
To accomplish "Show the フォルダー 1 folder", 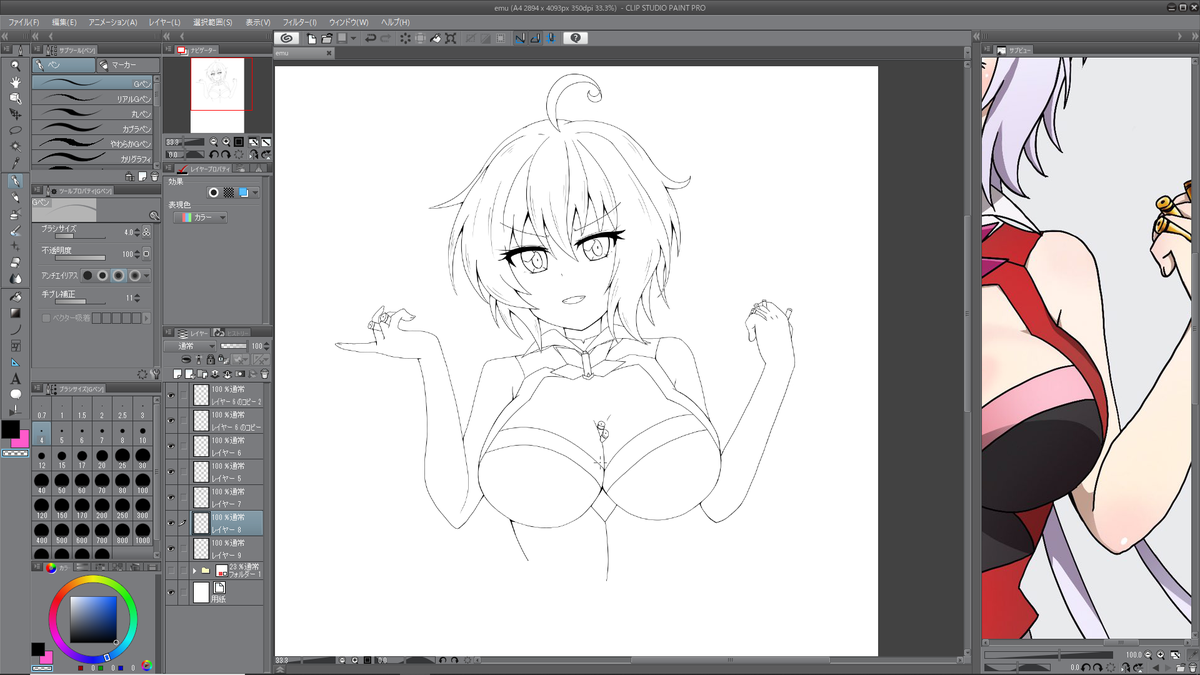I will [x=171, y=570].
